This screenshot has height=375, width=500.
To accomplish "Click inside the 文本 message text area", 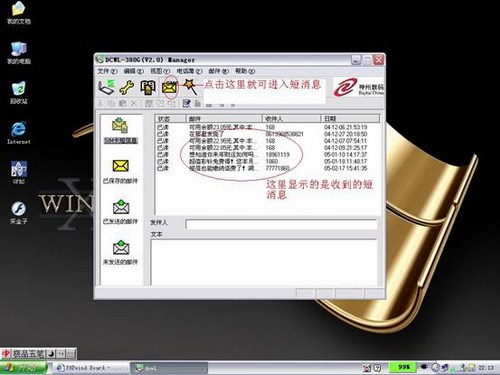I will point(264,262).
